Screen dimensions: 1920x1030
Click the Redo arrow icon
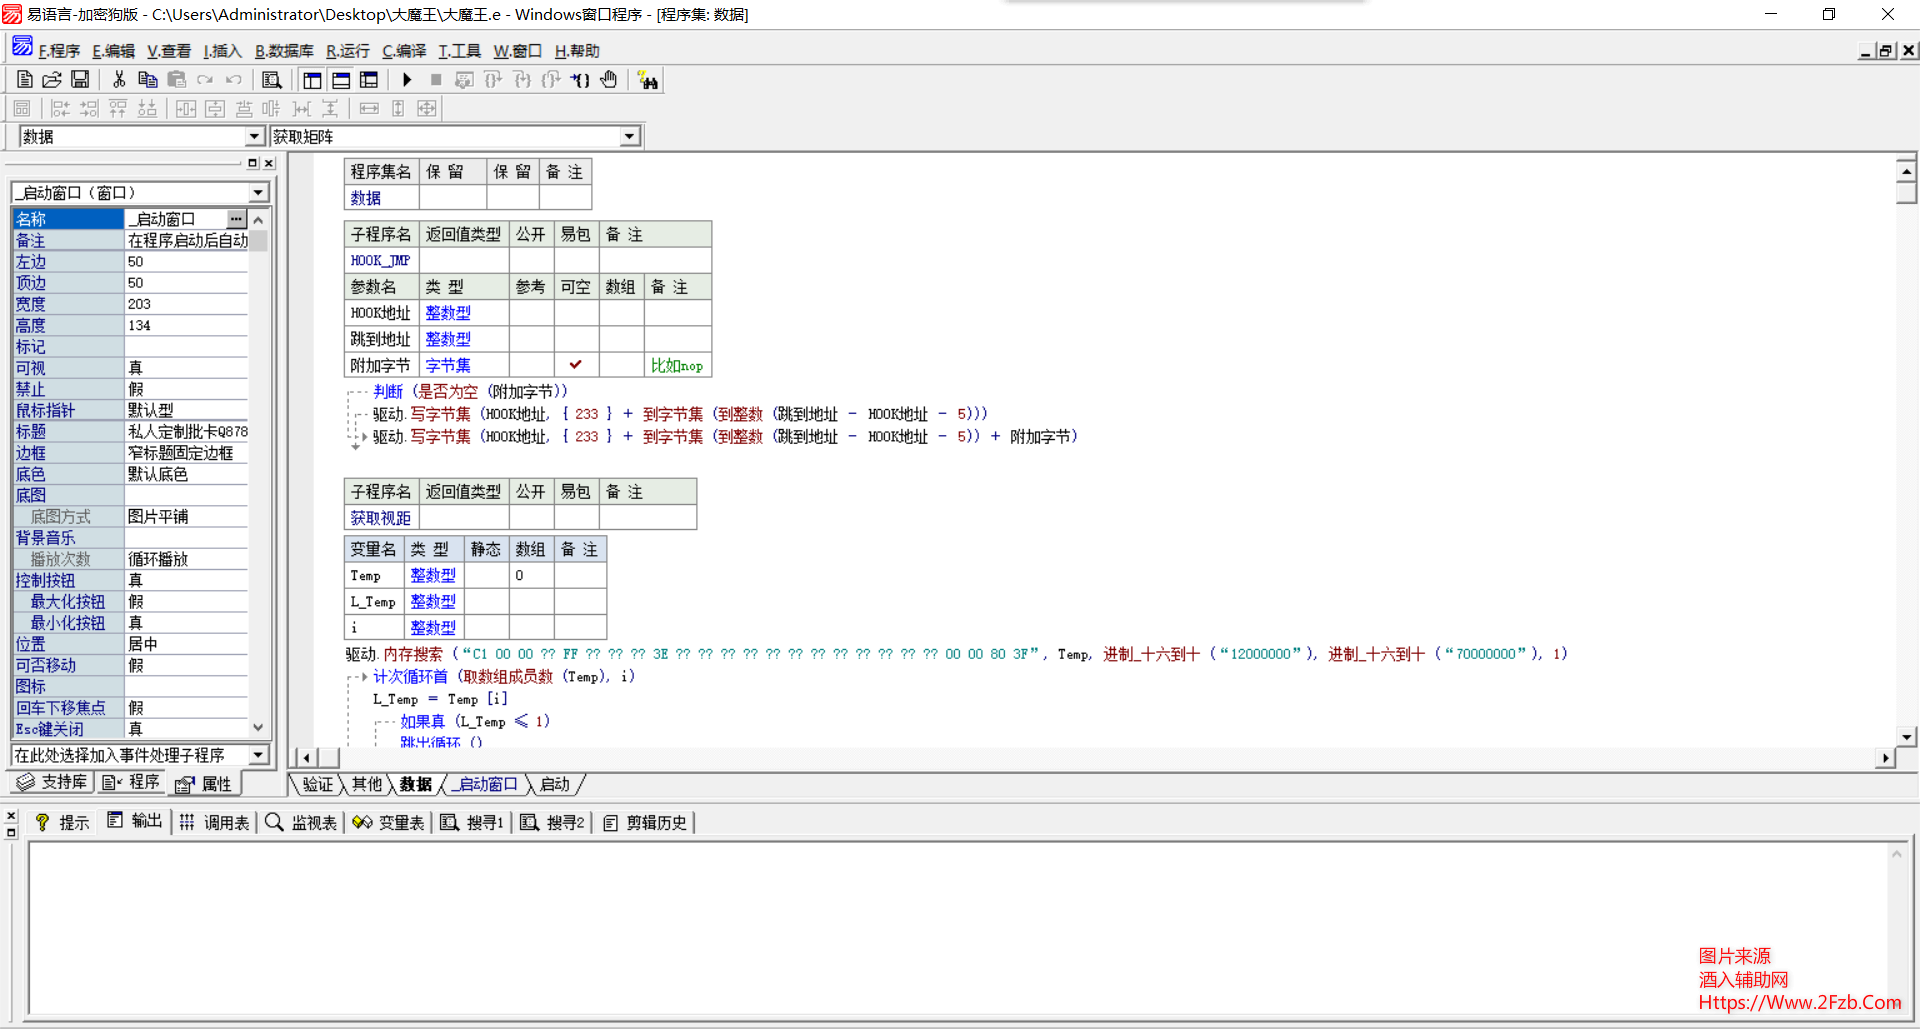(x=205, y=80)
